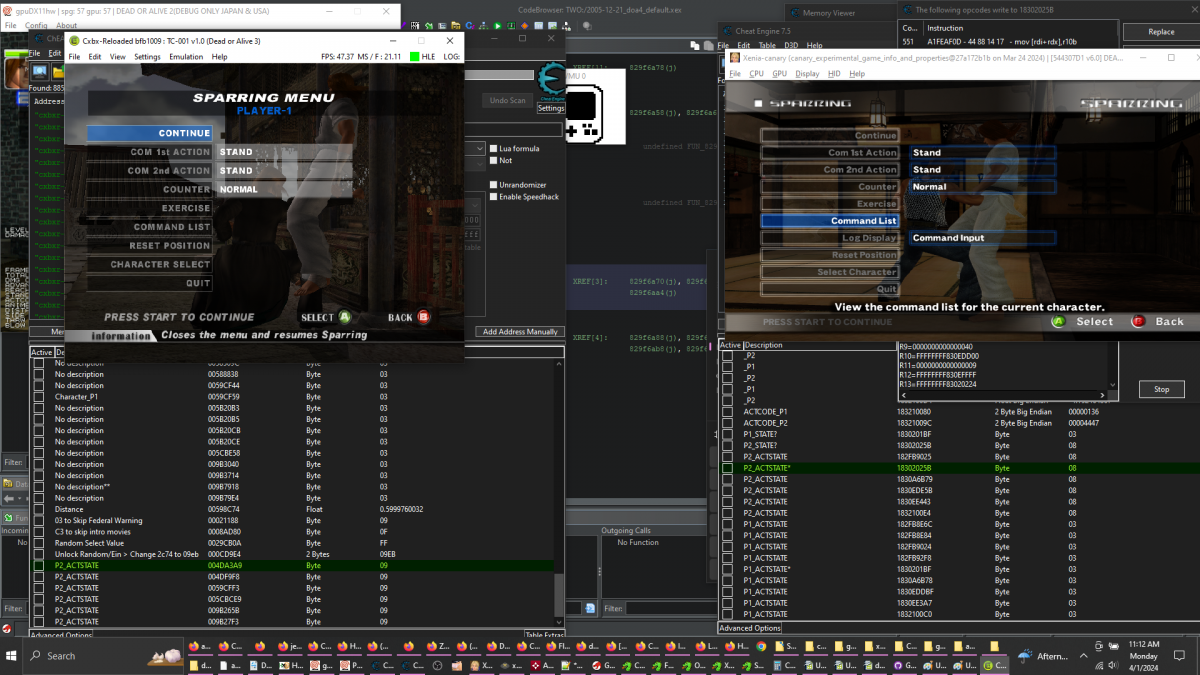The height and width of the screenshot is (675, 1200).
Task: Select Command List in the Xenia sparring menu
Action: 830,221
